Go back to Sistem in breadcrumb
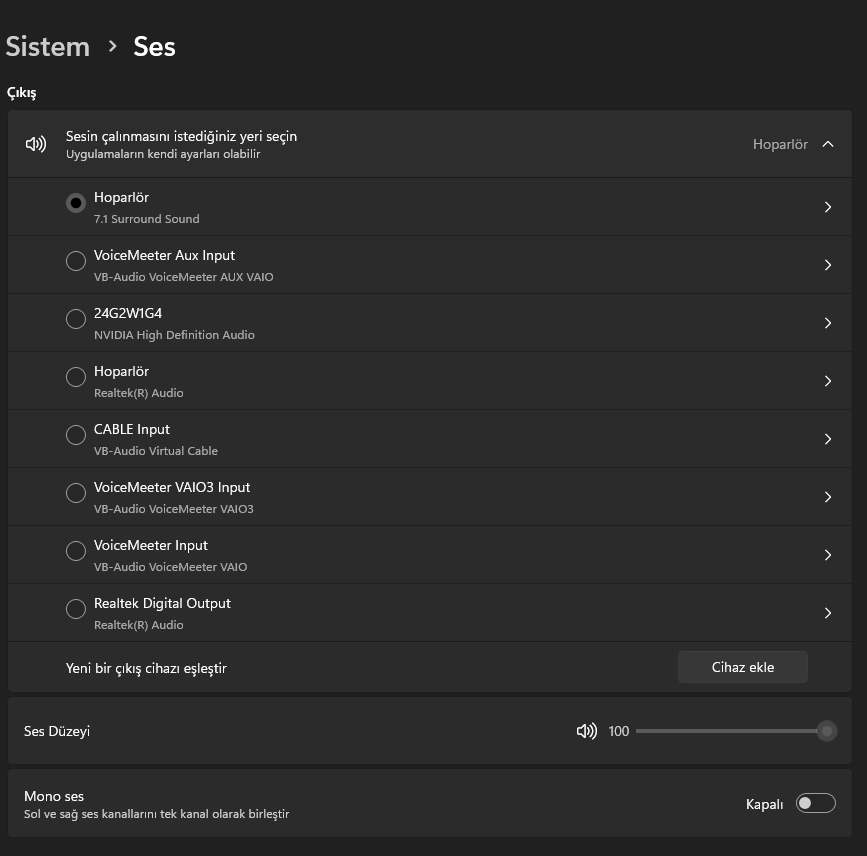This screenshot has height=856, width=867. [x=48, y=46]
